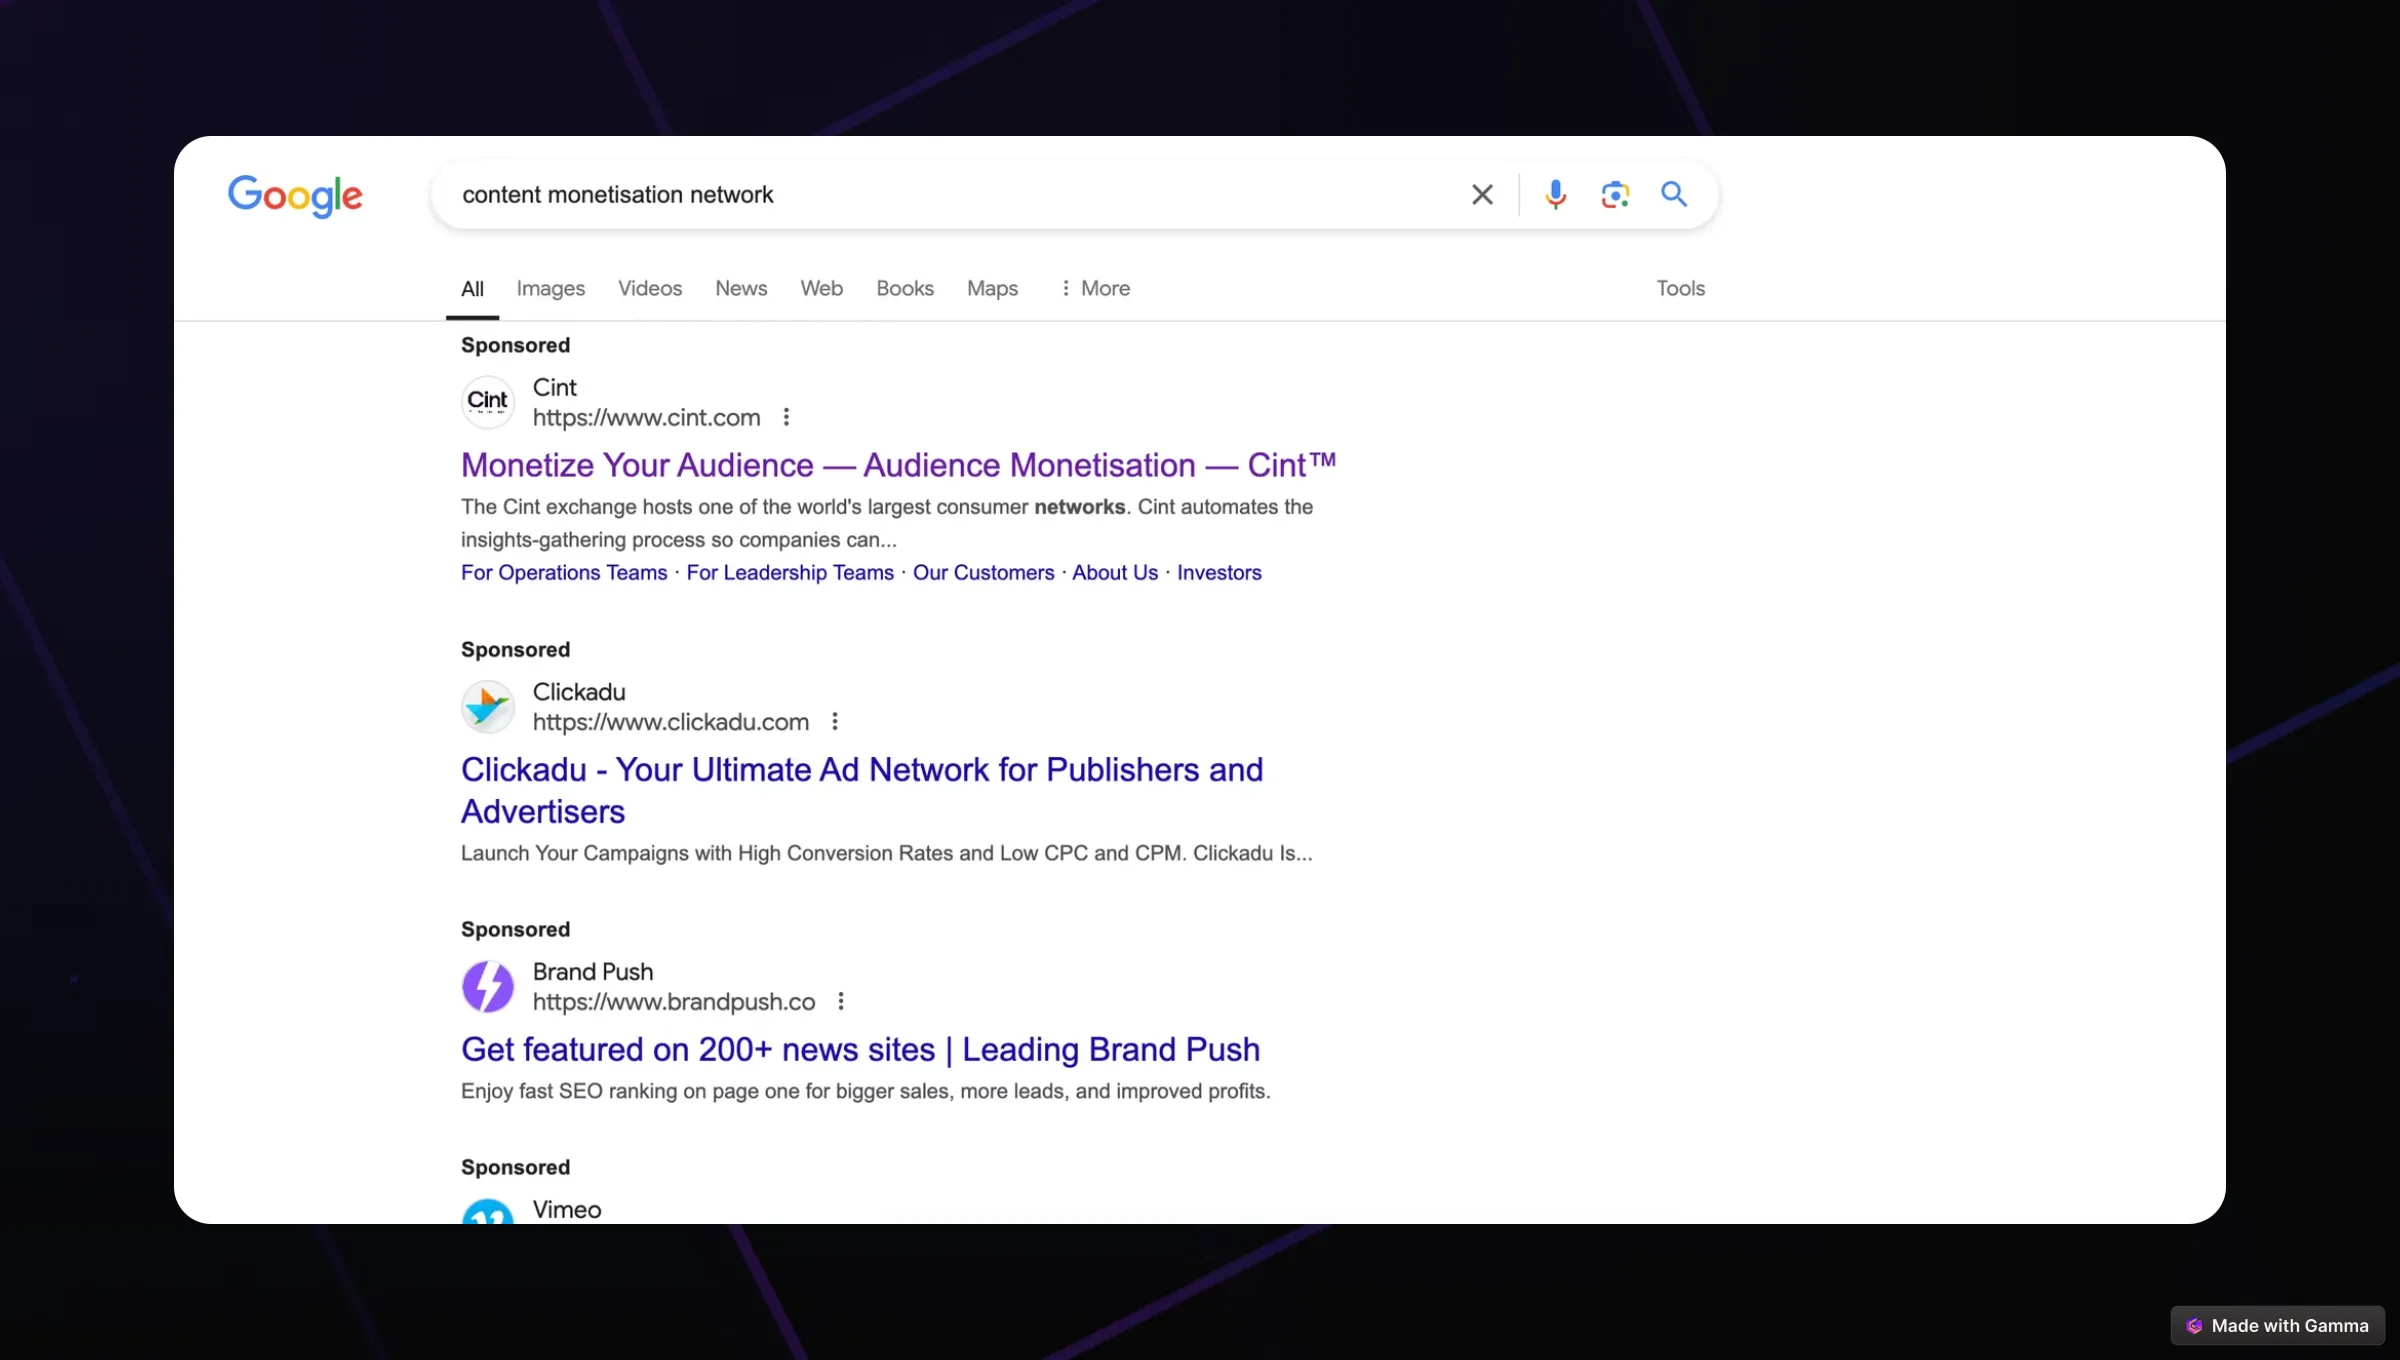
Task: Start voice search with microphone icon
Action: (x=1555, y=194)
